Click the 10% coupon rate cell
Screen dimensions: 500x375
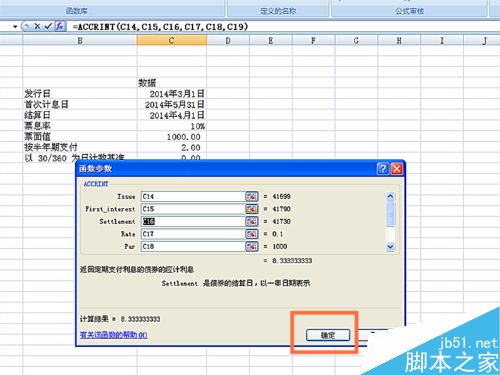point(172,126)
